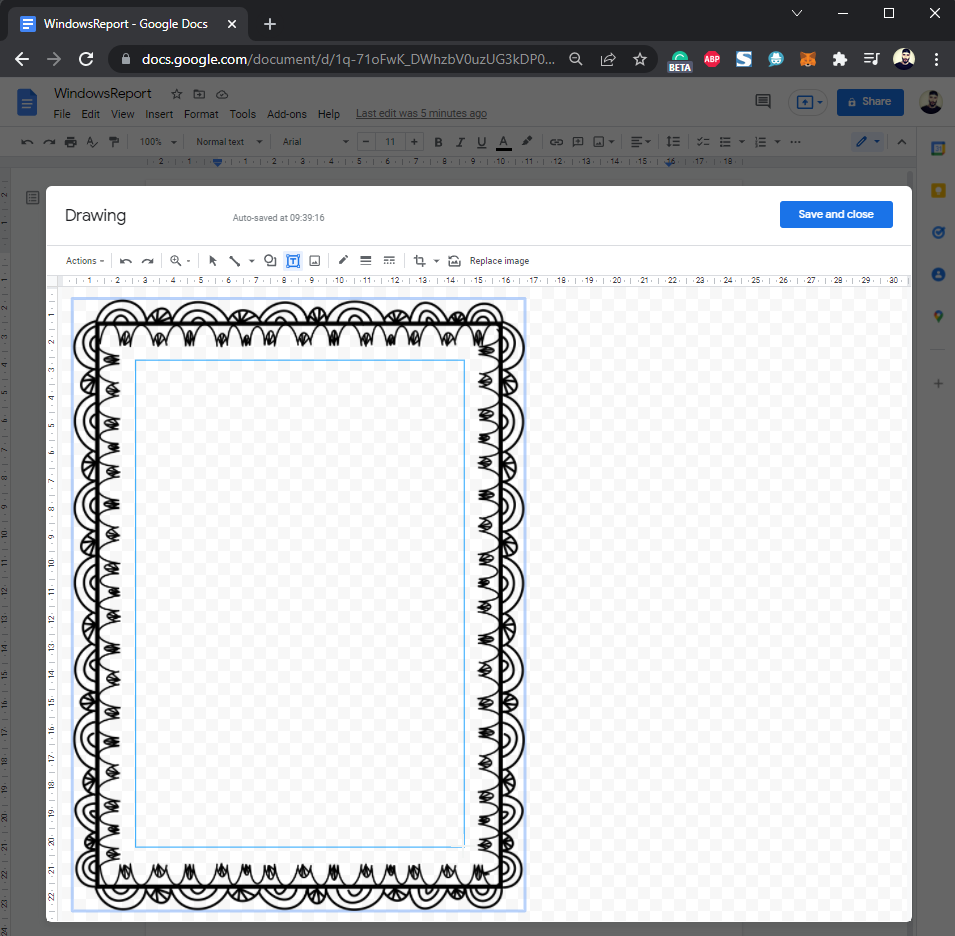Image resolution: width=955 pixels, height=936 pixels.
Task: Click the reset image icon
Action: pyautogui.click(x=454, y=261)
